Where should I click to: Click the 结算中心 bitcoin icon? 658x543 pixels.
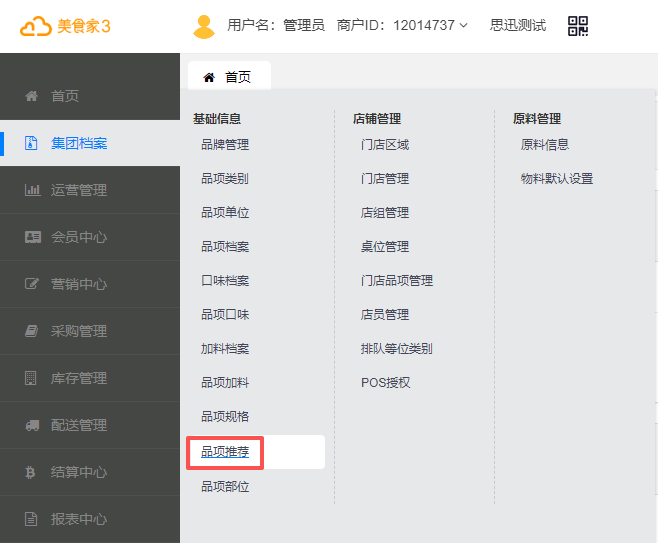(32, 472)
